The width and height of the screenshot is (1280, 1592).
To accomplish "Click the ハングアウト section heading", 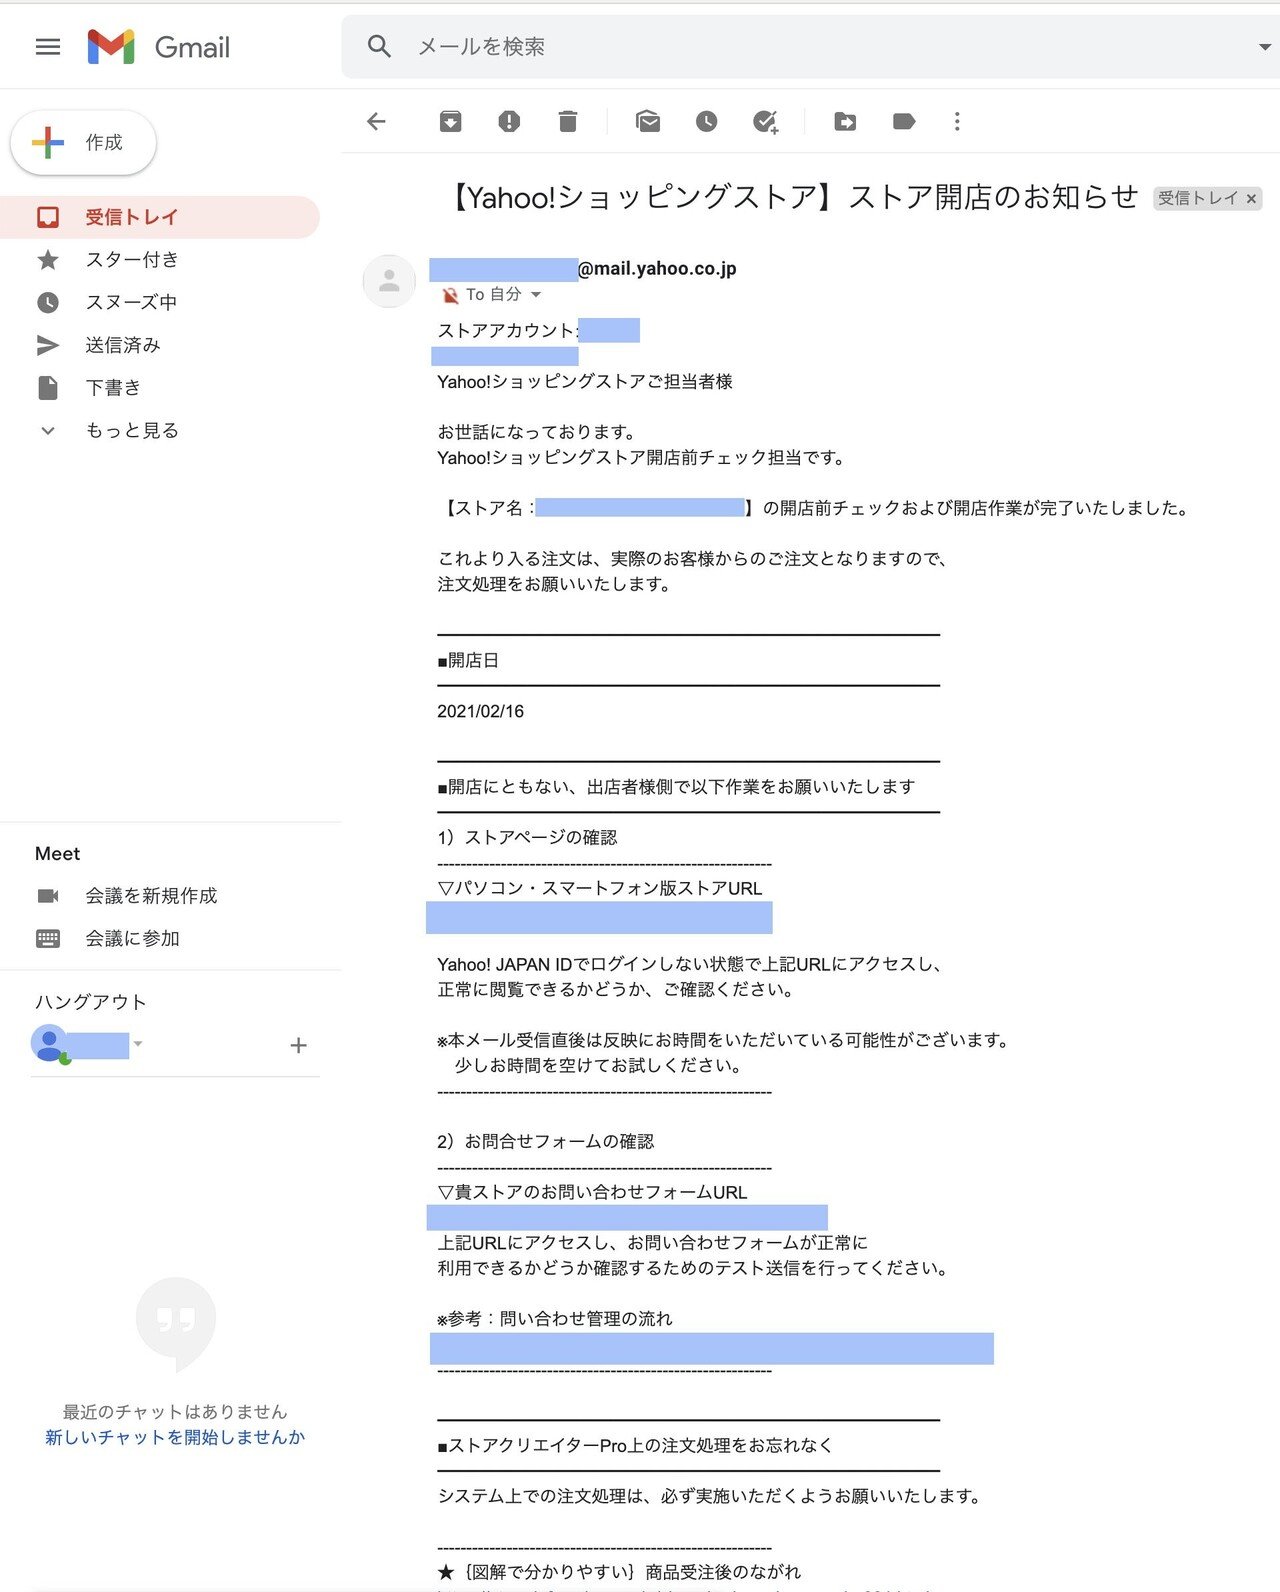I will [91, 1002].
